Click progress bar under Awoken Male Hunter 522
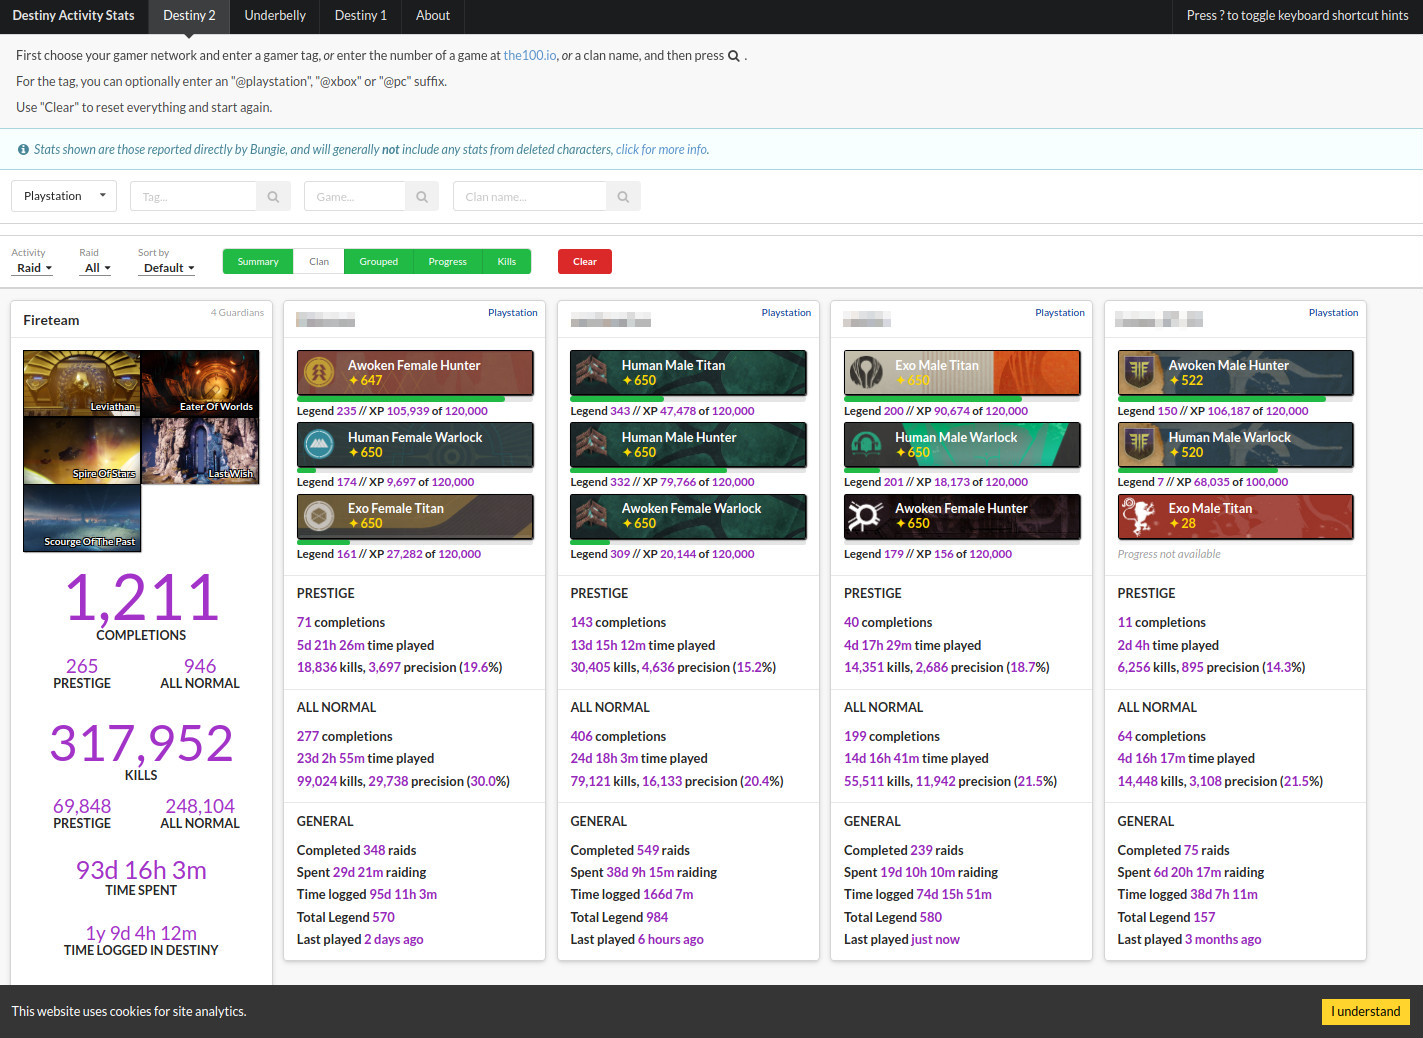 1236,399
